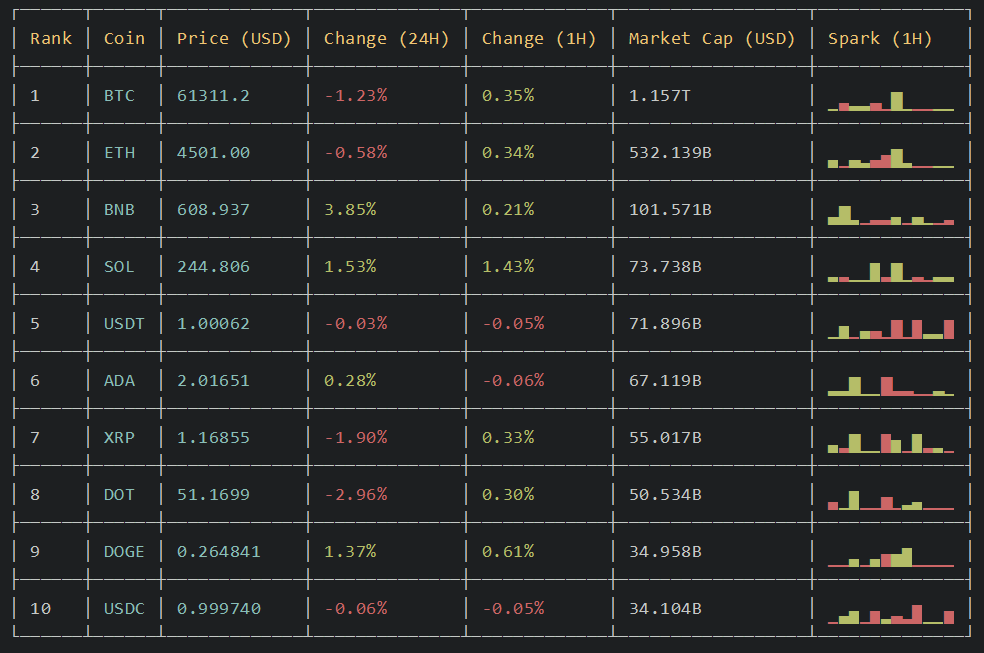Click the DOT price 51.1699
The width and height of the screenshot is (984, 653).
point(213,495)
